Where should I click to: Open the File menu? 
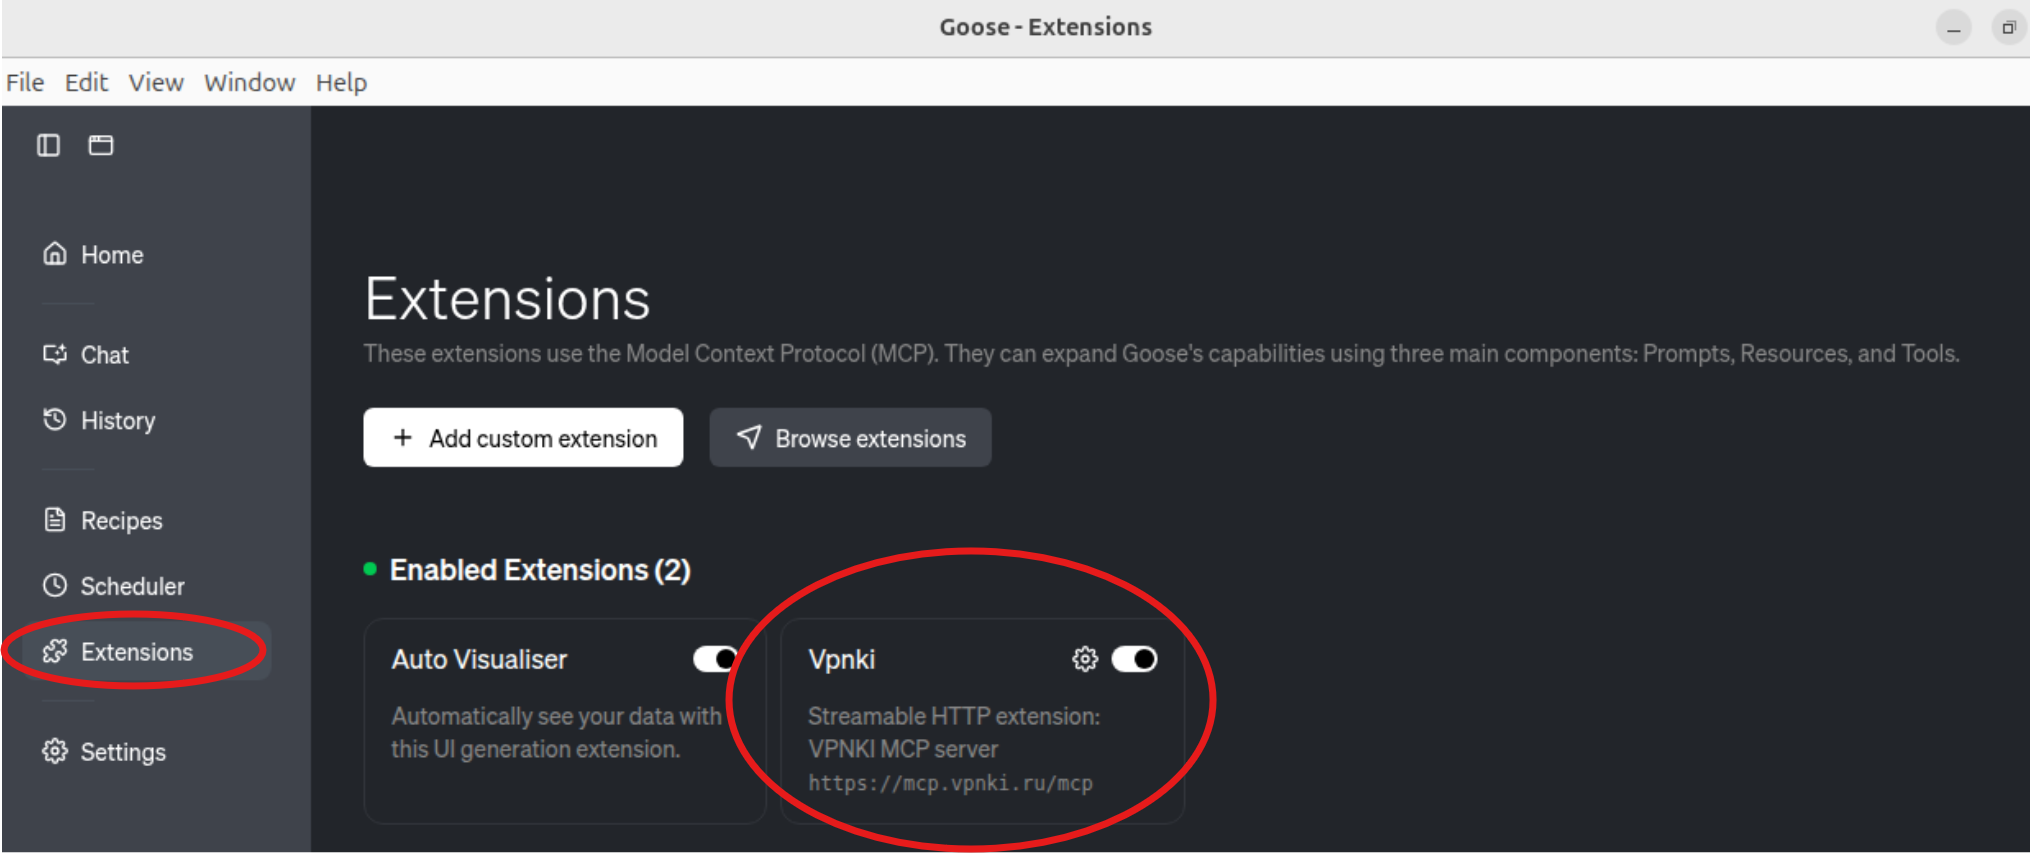(25, 82)
